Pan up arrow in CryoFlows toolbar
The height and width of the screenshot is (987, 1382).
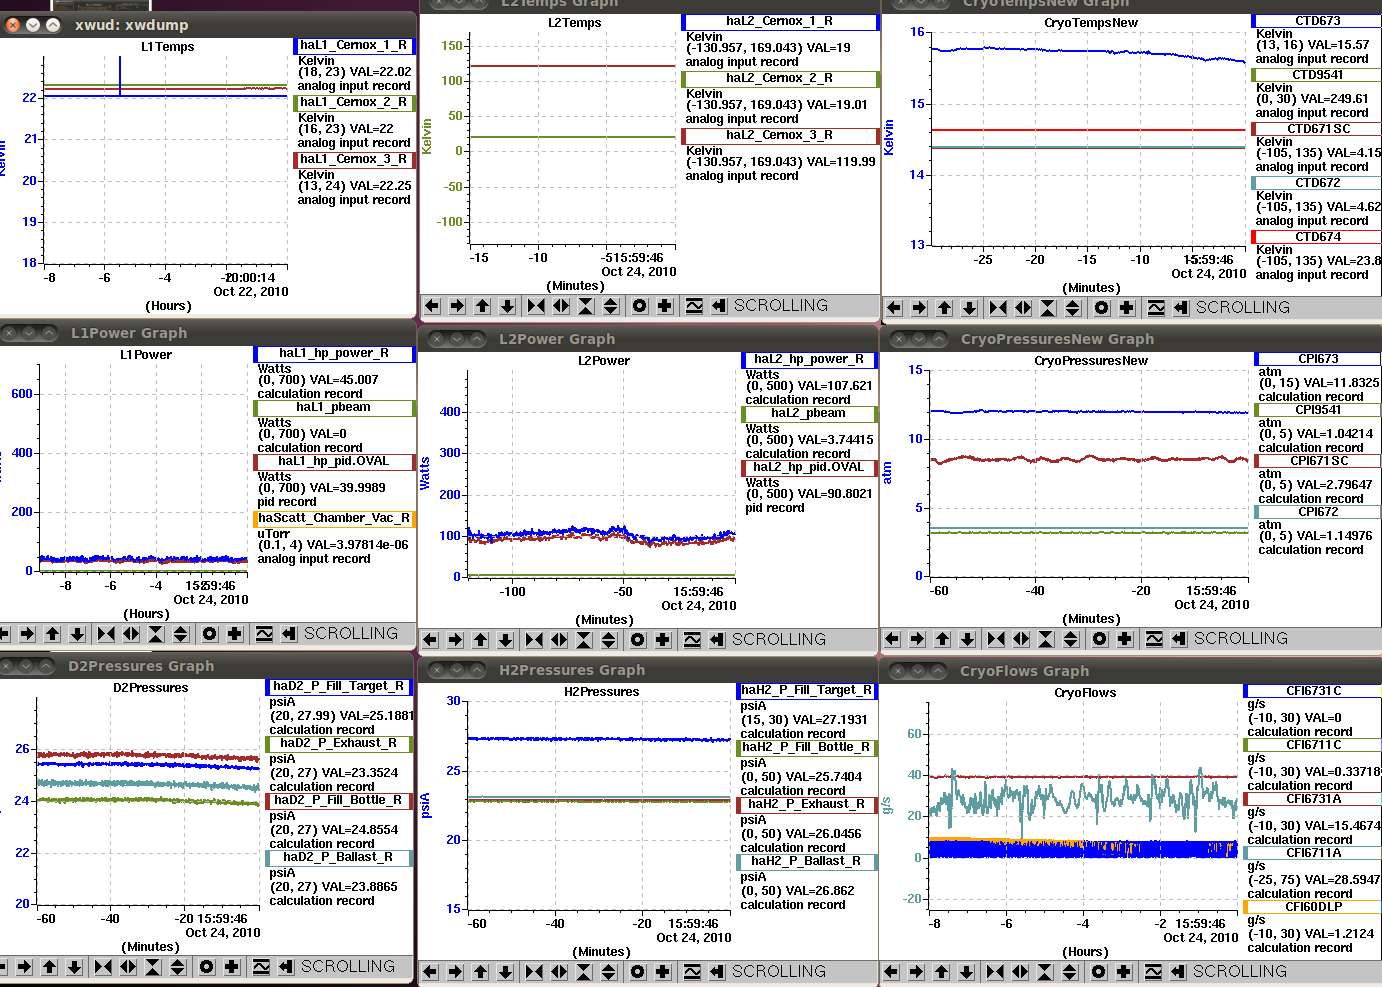click(941, 972)
